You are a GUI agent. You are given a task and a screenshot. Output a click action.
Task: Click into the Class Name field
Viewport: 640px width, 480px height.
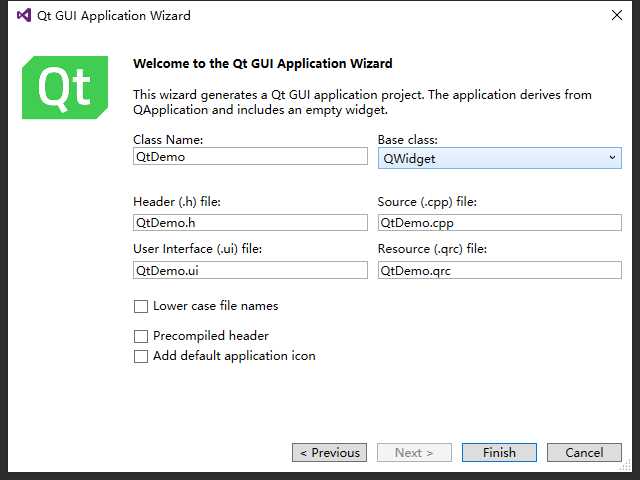(x=250, y=156)
